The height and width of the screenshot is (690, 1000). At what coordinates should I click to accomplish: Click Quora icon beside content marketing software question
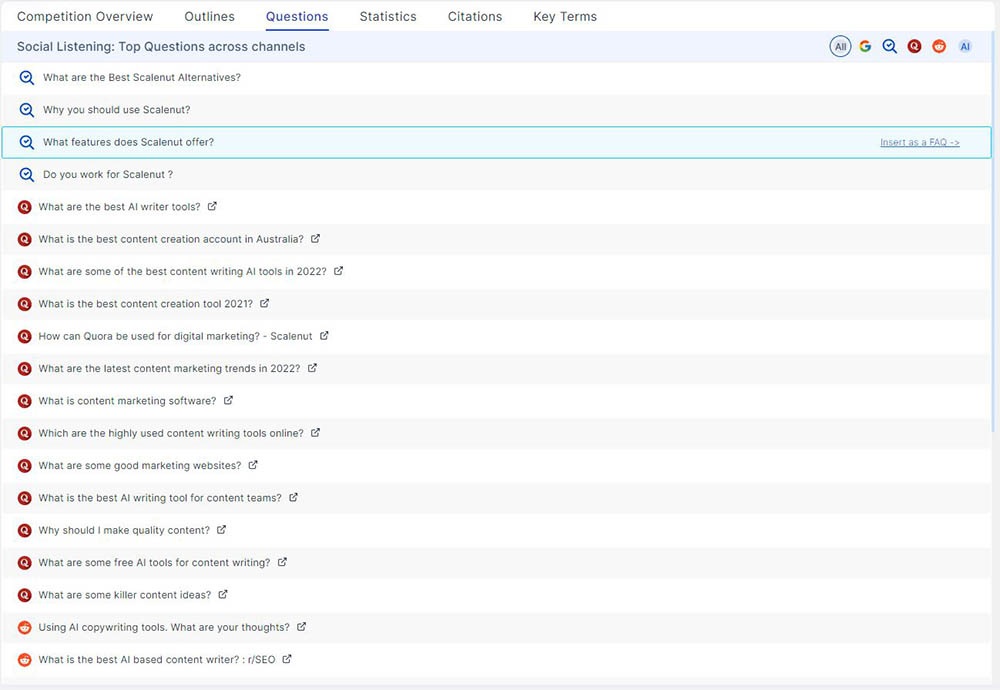click(x=25, y=401)
